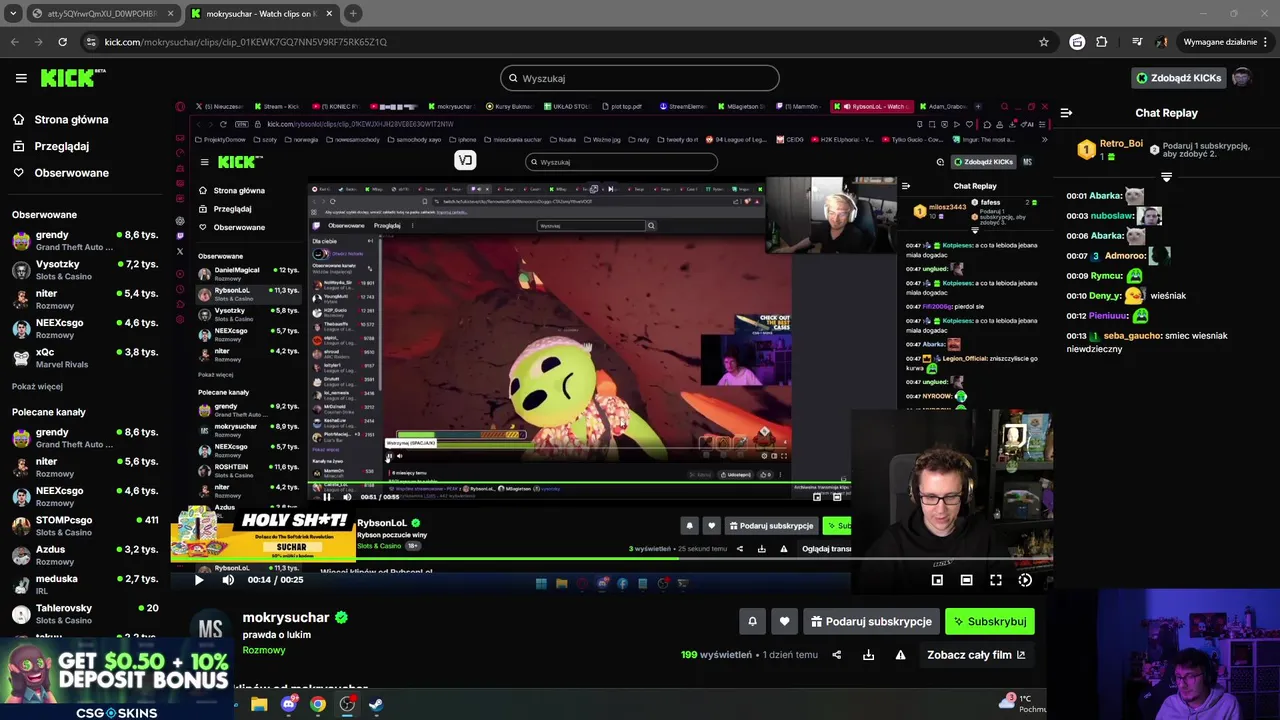The width and height of the screenshot is (1280, 720).
Task: Open Steam from taskbar
Action: [x=376, y=704]
